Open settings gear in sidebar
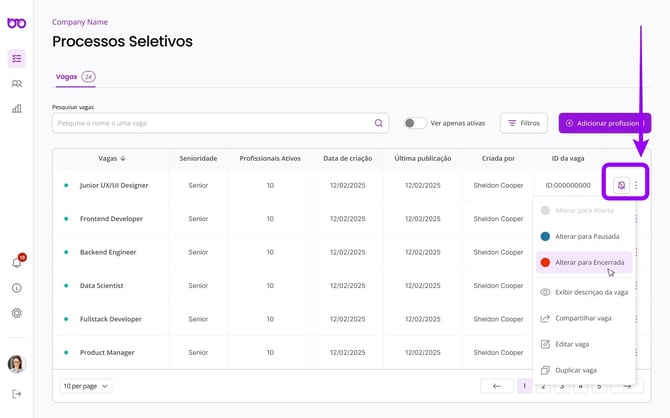Image resolution: width=670 pixels, height=418 pixels. (x=16, y=313)
